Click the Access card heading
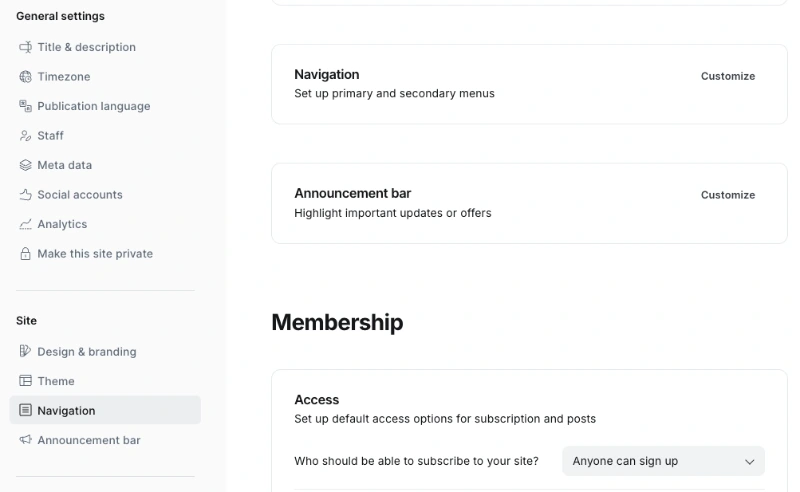Viewport: 800px width, 492px height. click(316, 399)
